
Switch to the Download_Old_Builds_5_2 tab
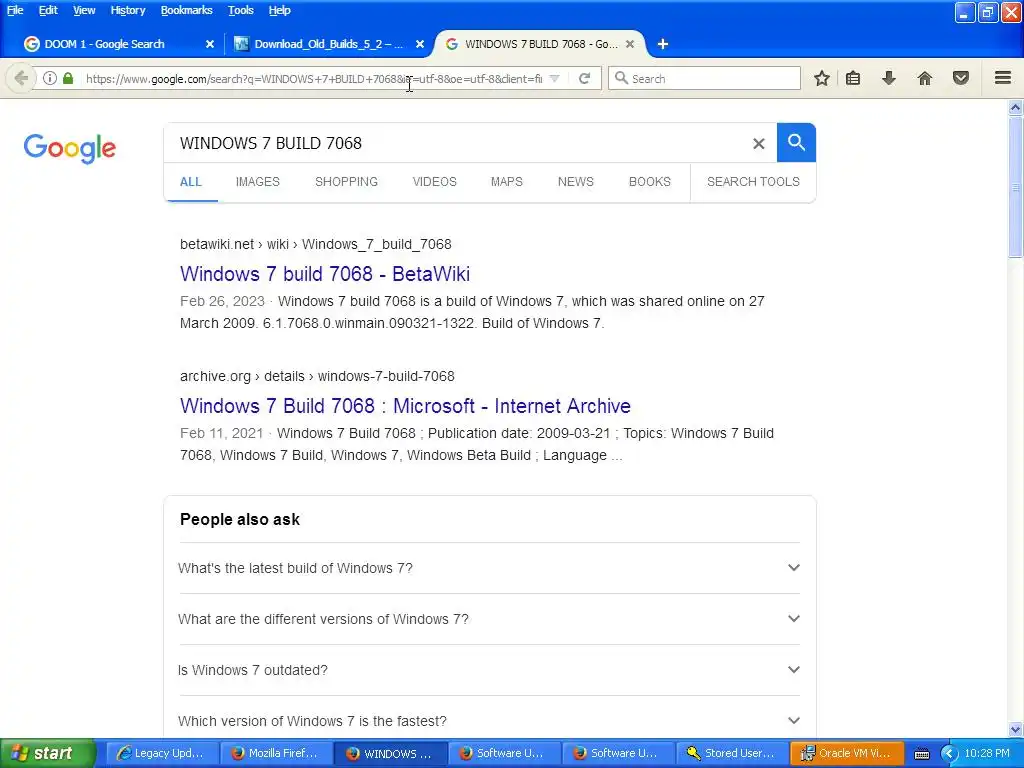pyautogui.click(x=328, y=44)
